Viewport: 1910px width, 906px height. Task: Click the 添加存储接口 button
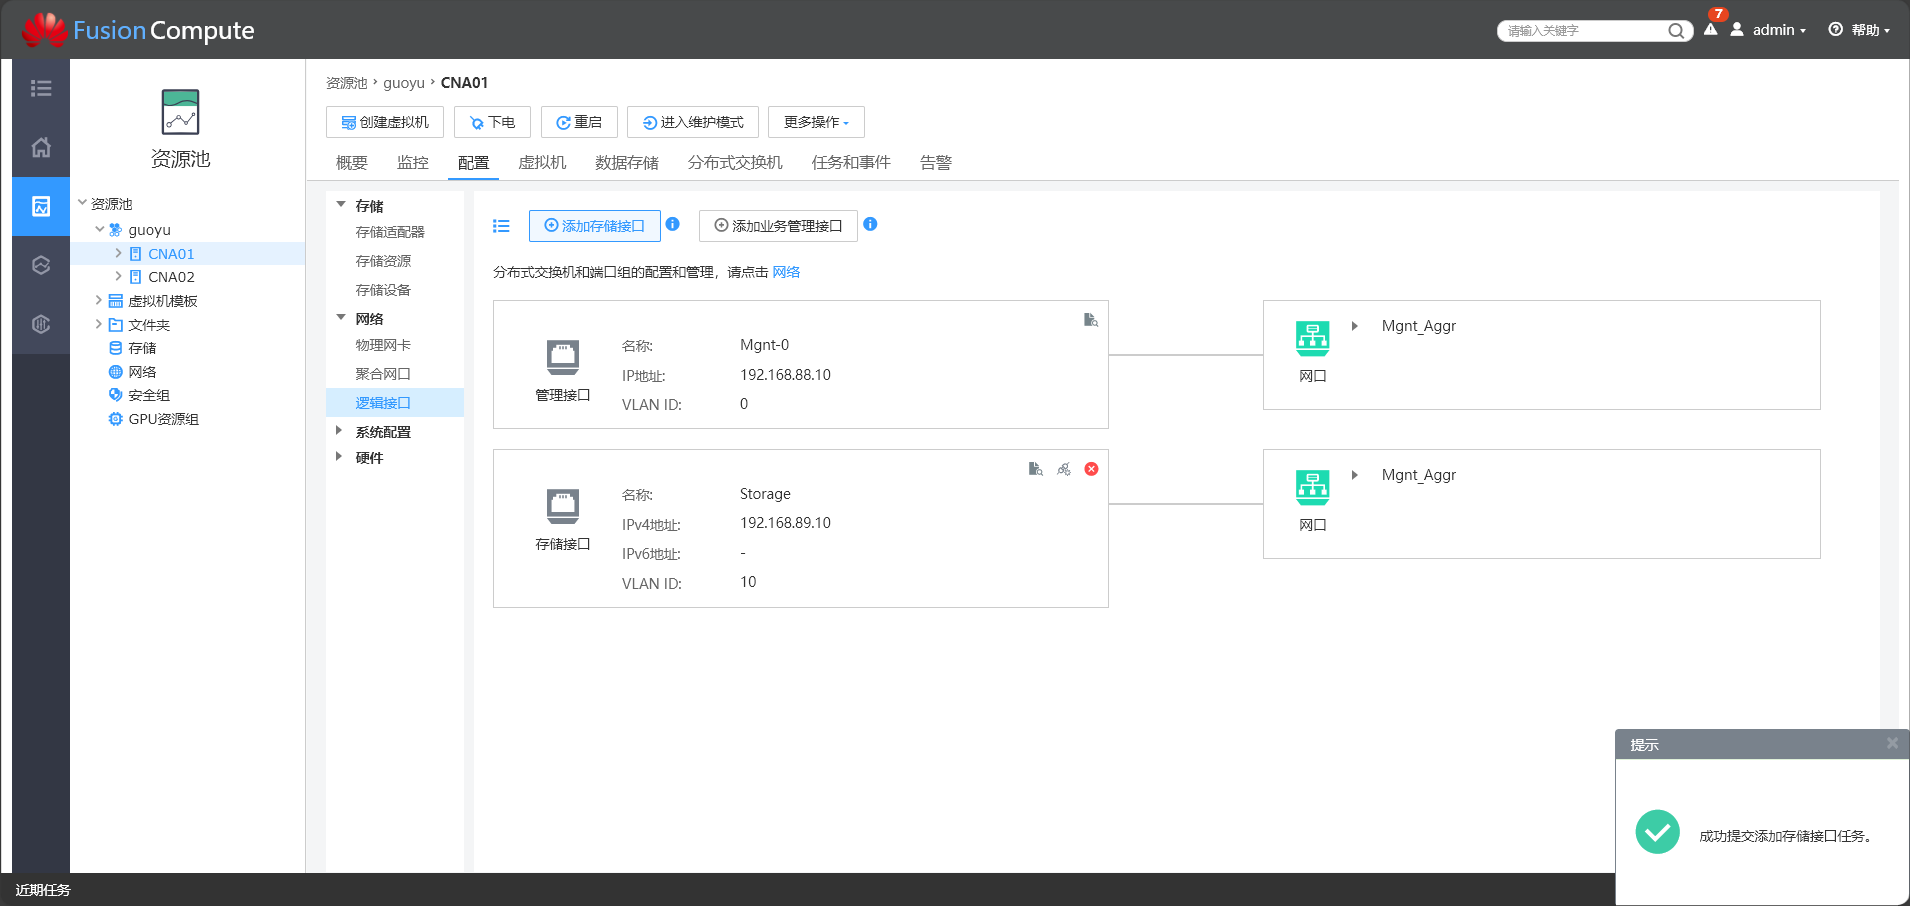pyautogui.click(x=595, y=226)
